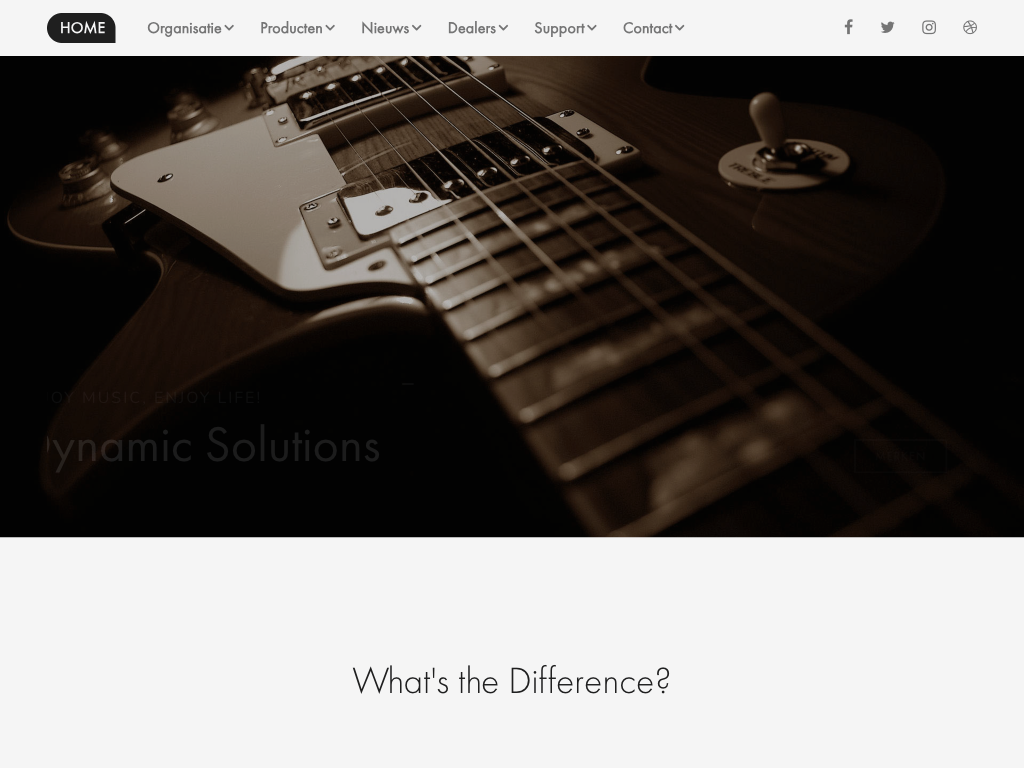Expand the chevron next to Organisatie

point(229,28)
